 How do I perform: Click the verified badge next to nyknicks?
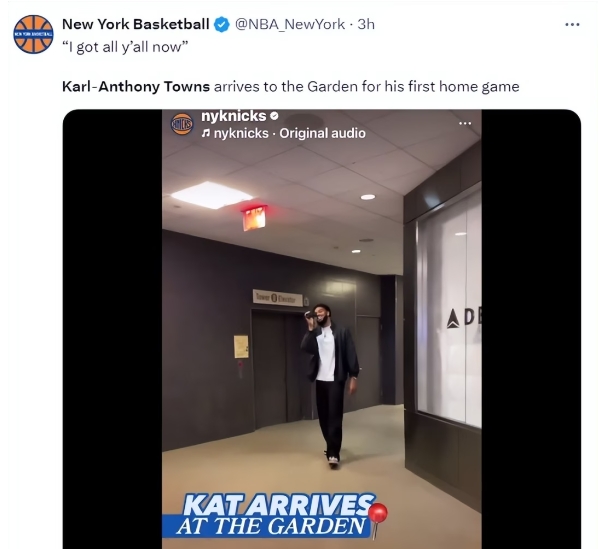pyautogui.click(x=274, y=116)
